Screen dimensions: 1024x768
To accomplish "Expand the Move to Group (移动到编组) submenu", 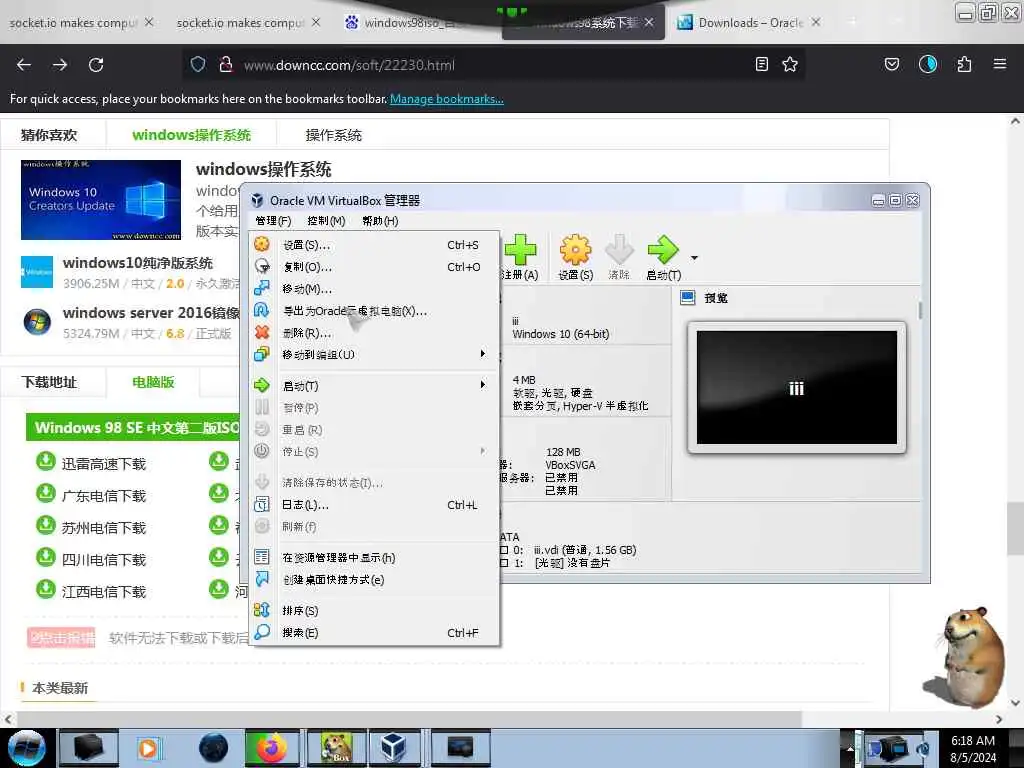I will [x=375, y=355].
